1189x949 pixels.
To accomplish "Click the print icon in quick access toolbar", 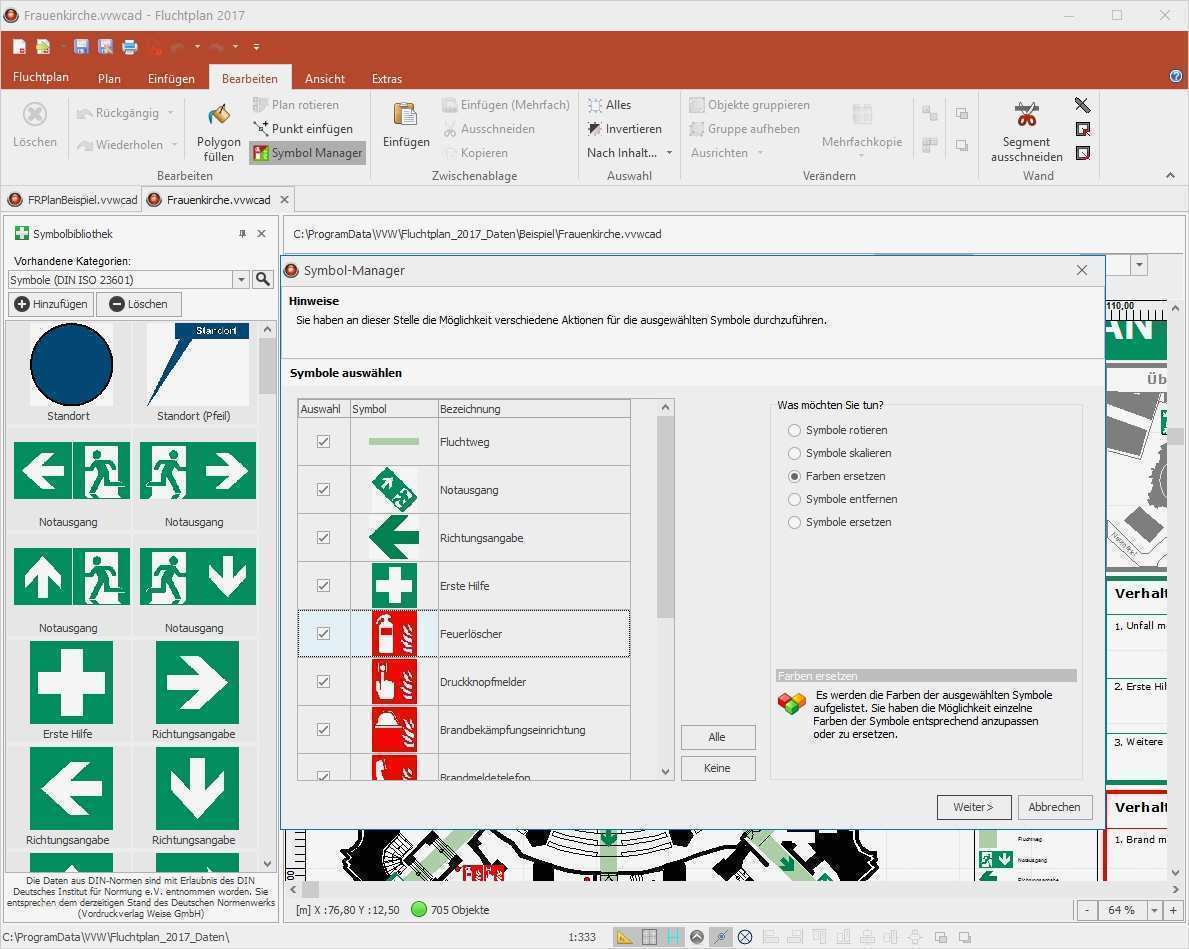I will (x=130, y=47).
